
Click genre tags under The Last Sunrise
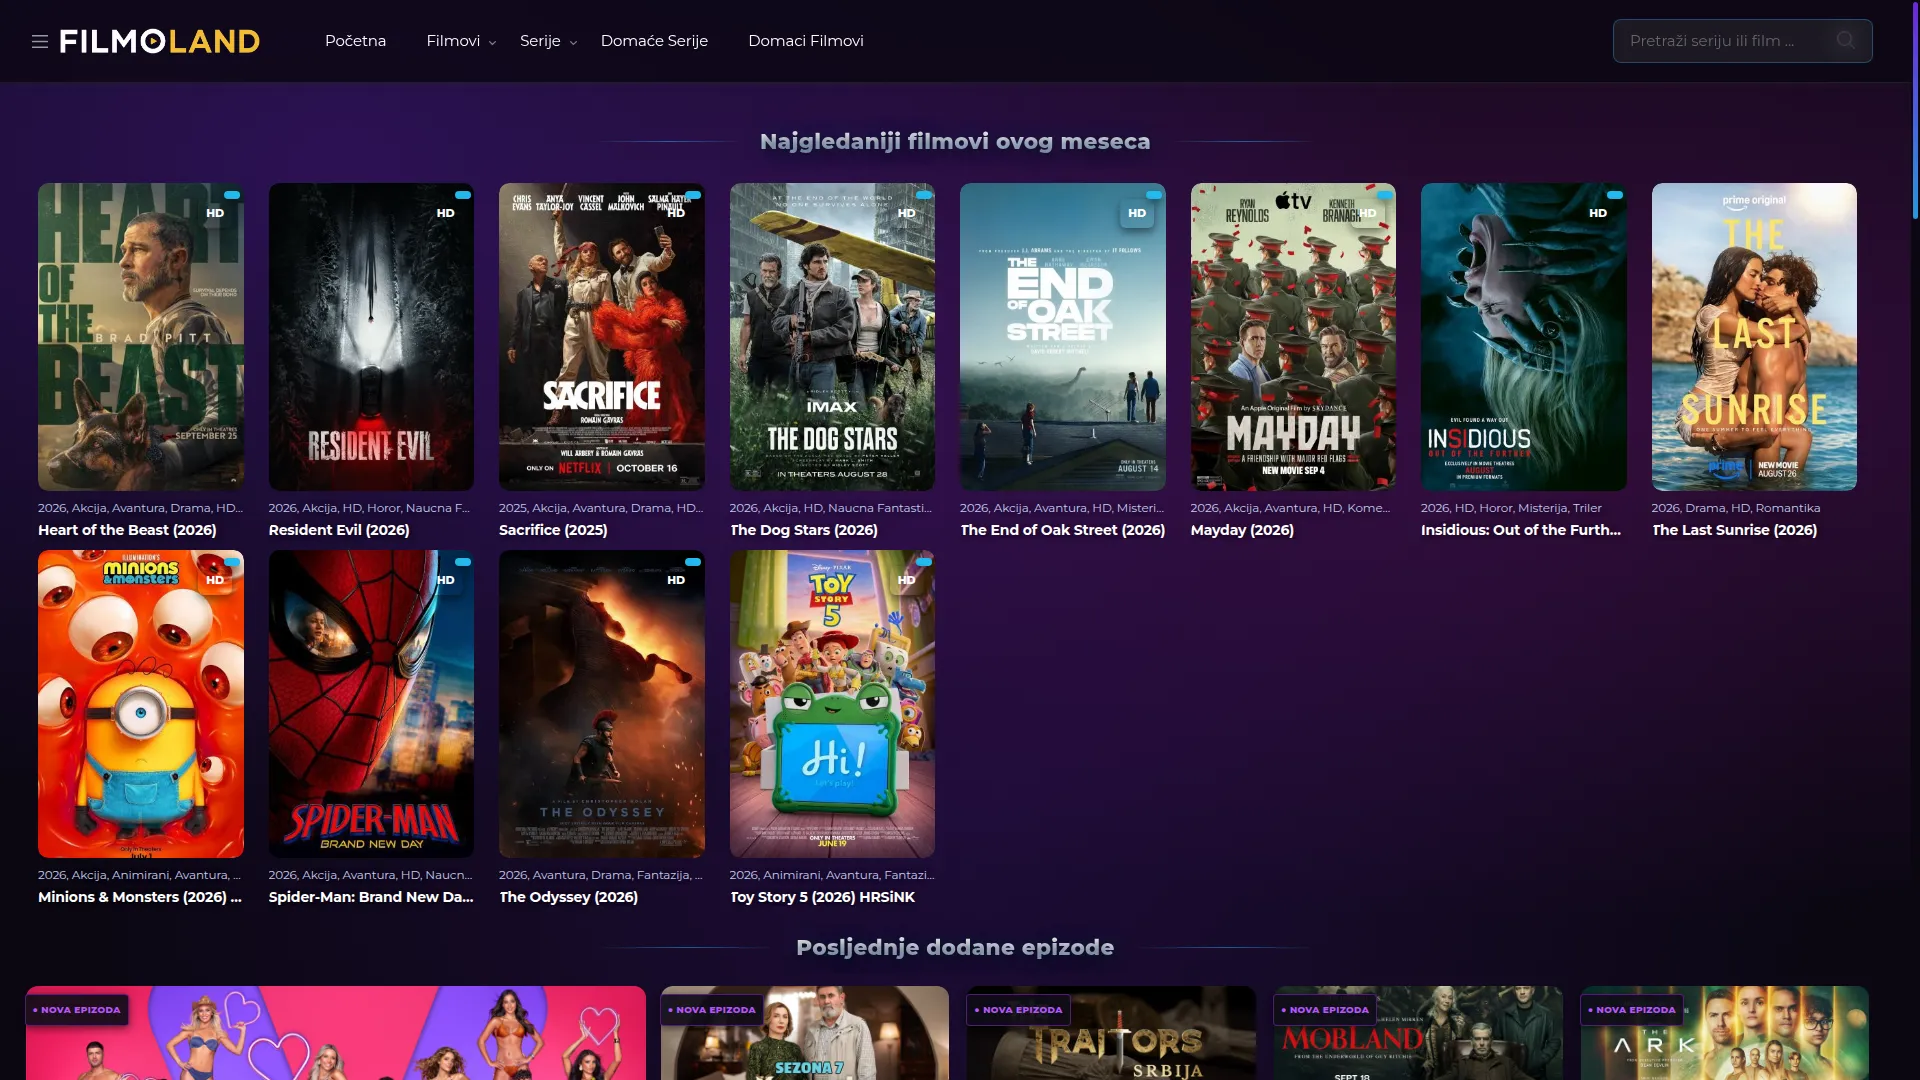point(1736,508)
